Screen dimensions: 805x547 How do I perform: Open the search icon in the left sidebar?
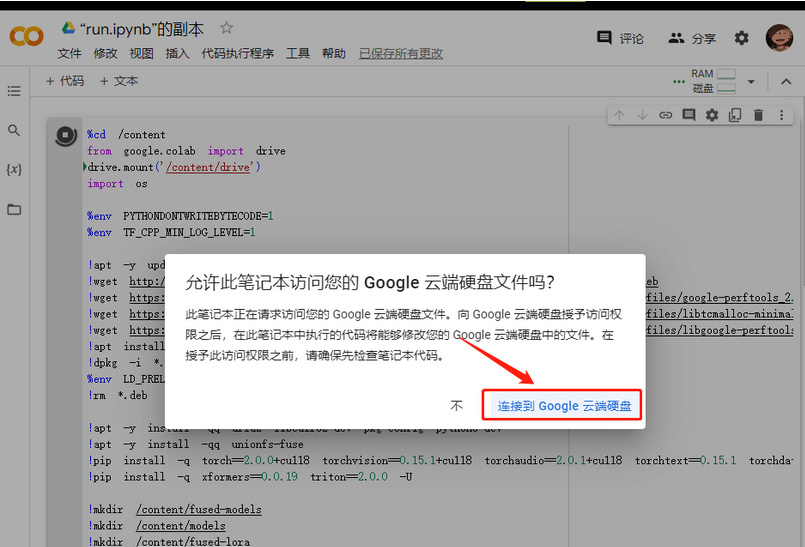[14, 130]
